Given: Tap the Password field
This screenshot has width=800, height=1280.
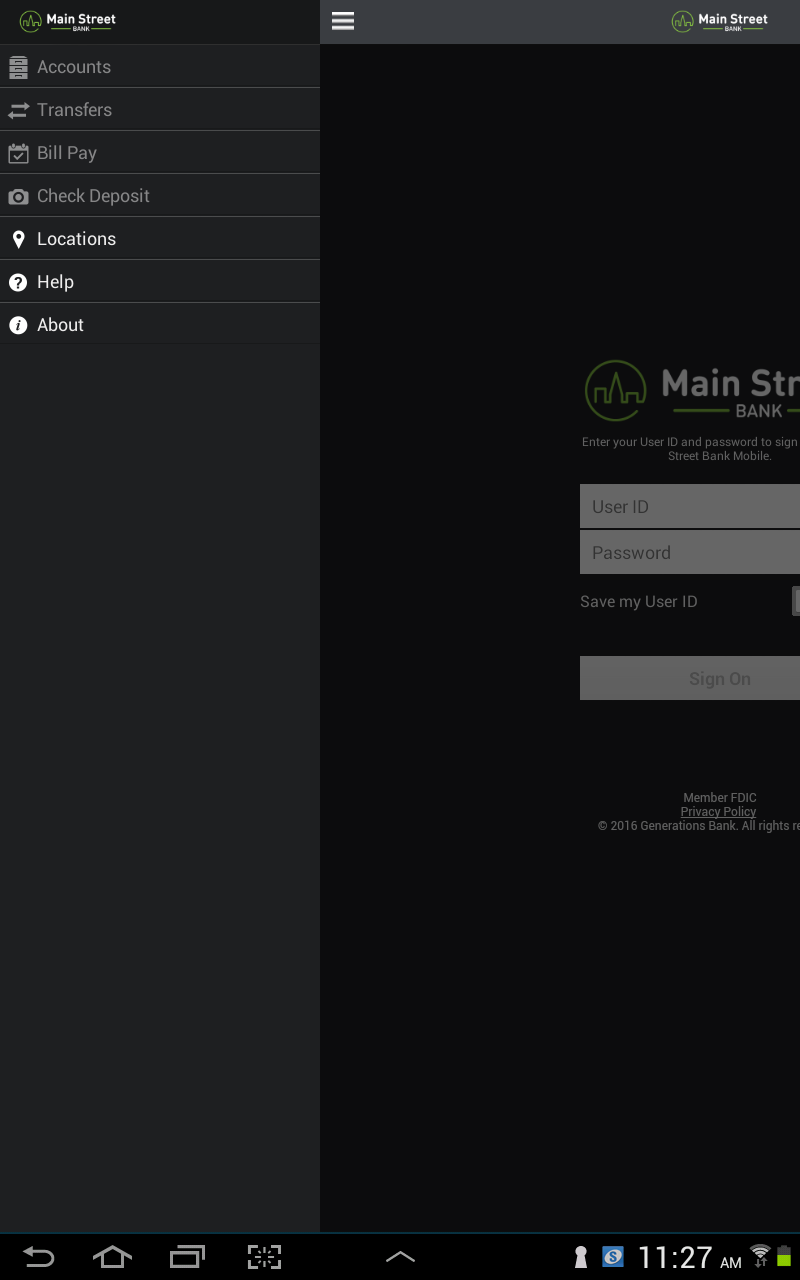Looking at the screenshot, I should 690,552.
